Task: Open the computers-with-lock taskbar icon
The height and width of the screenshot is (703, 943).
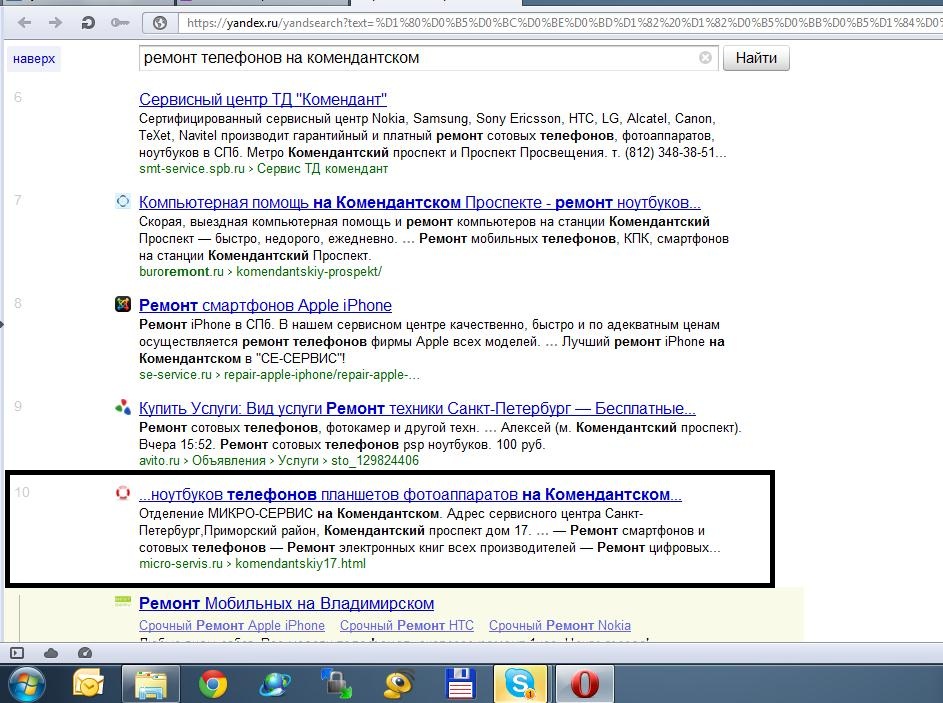Action: coord(336,684)
